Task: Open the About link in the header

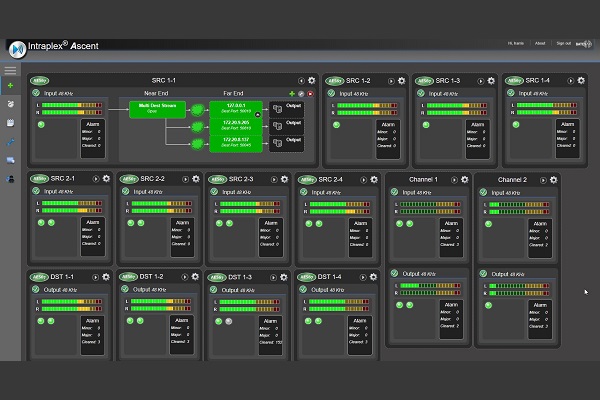Action: tap(540, 43)
